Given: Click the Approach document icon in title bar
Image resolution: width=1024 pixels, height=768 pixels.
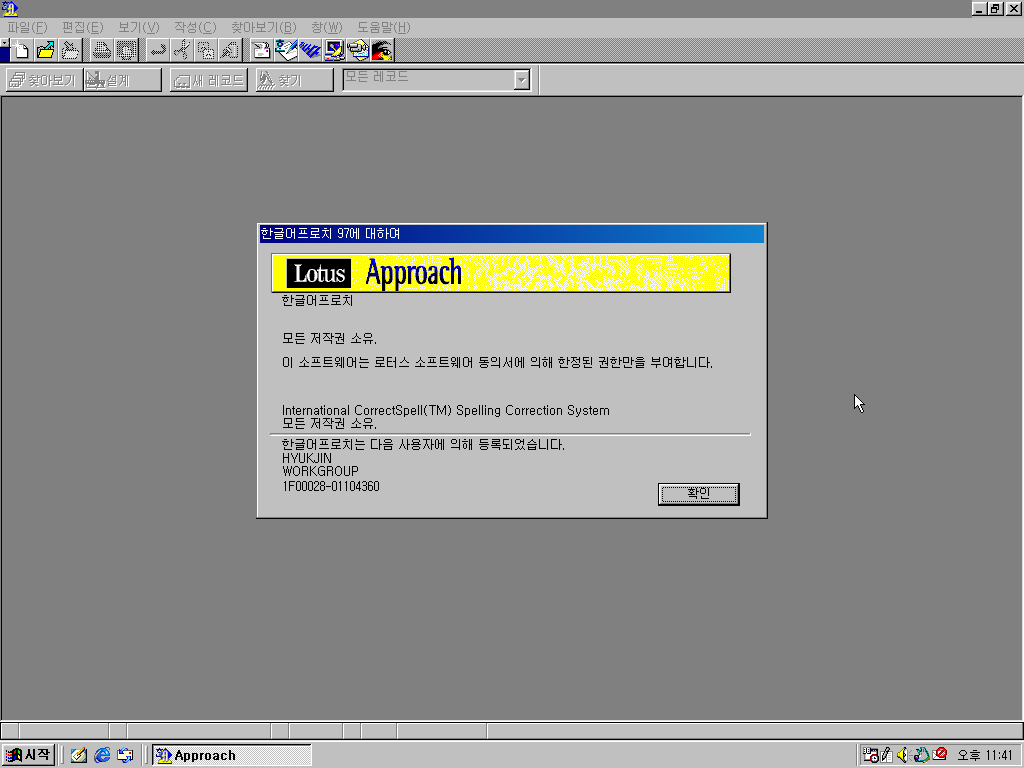Looking at the screenshot, I should [10, 8].
